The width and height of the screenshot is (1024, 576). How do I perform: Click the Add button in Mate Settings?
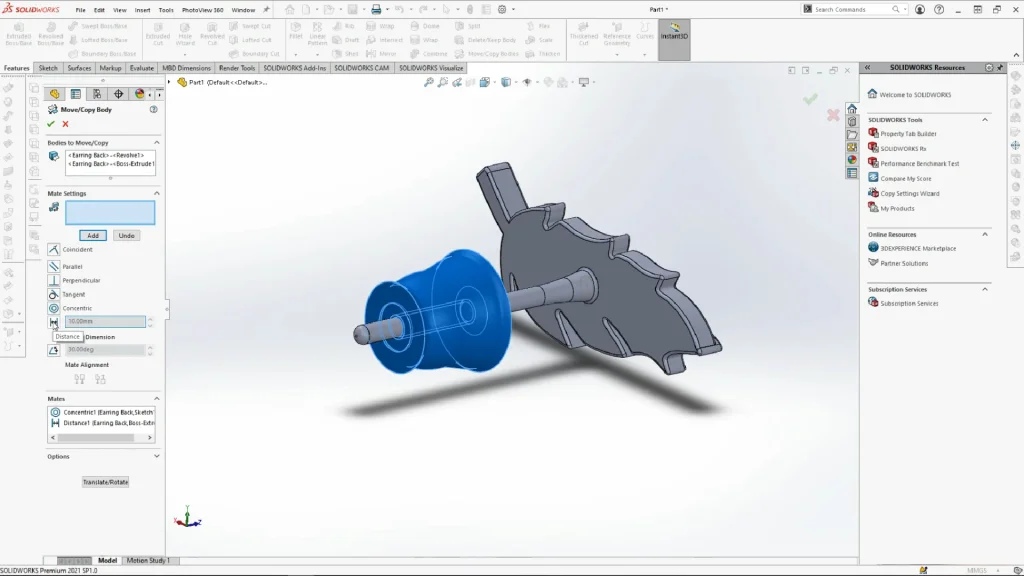[x=93, y=236]
